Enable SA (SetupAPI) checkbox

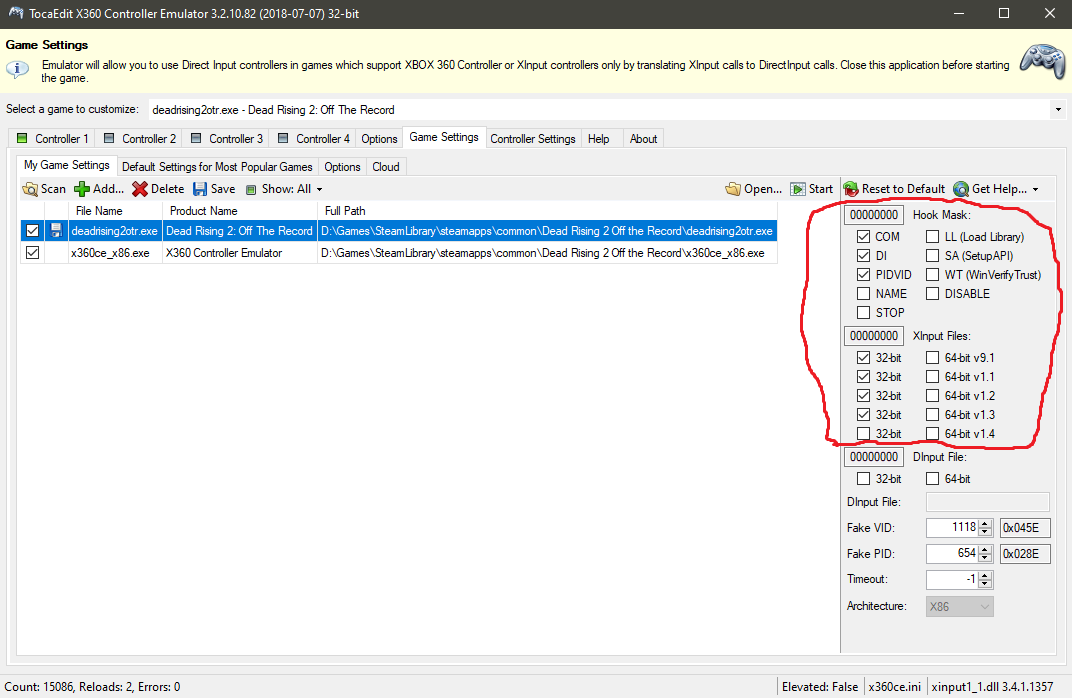point(933,256)
